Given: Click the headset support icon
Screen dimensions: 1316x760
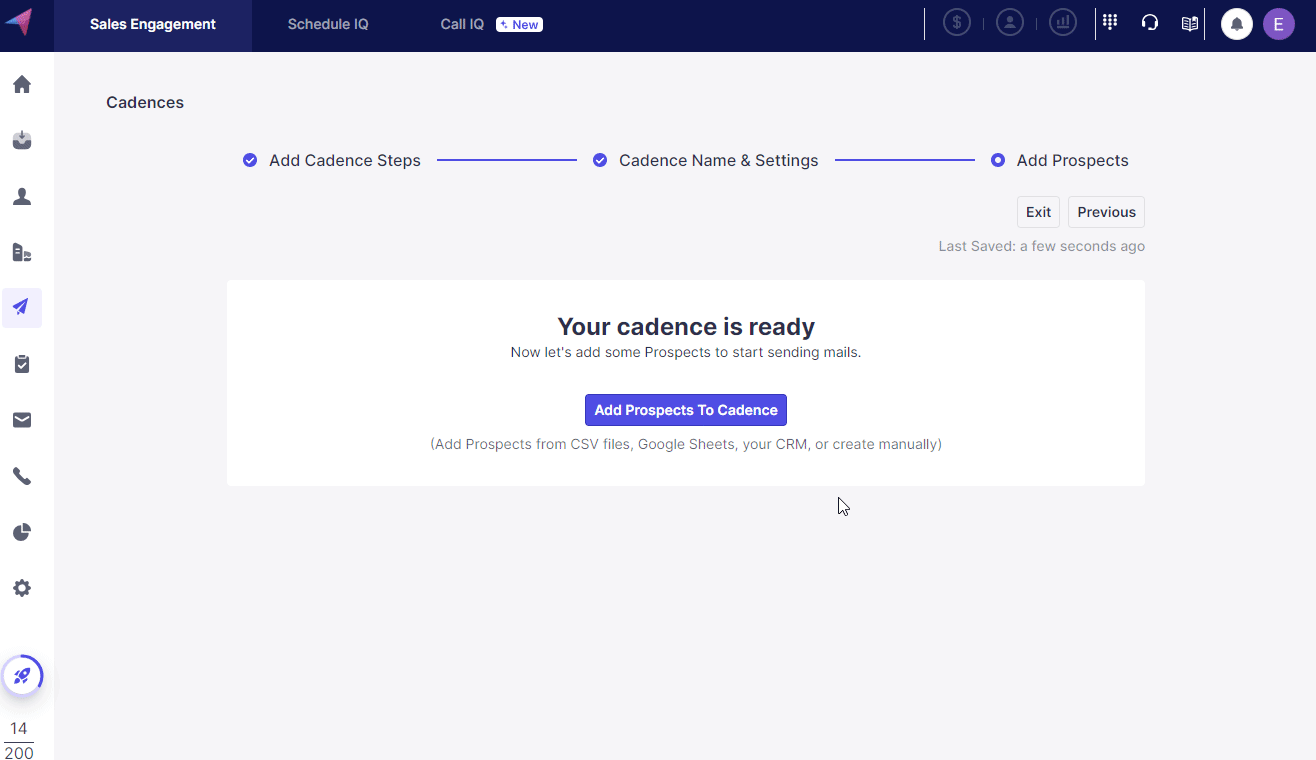Looking at the screenshot, I should [1149, 23].
